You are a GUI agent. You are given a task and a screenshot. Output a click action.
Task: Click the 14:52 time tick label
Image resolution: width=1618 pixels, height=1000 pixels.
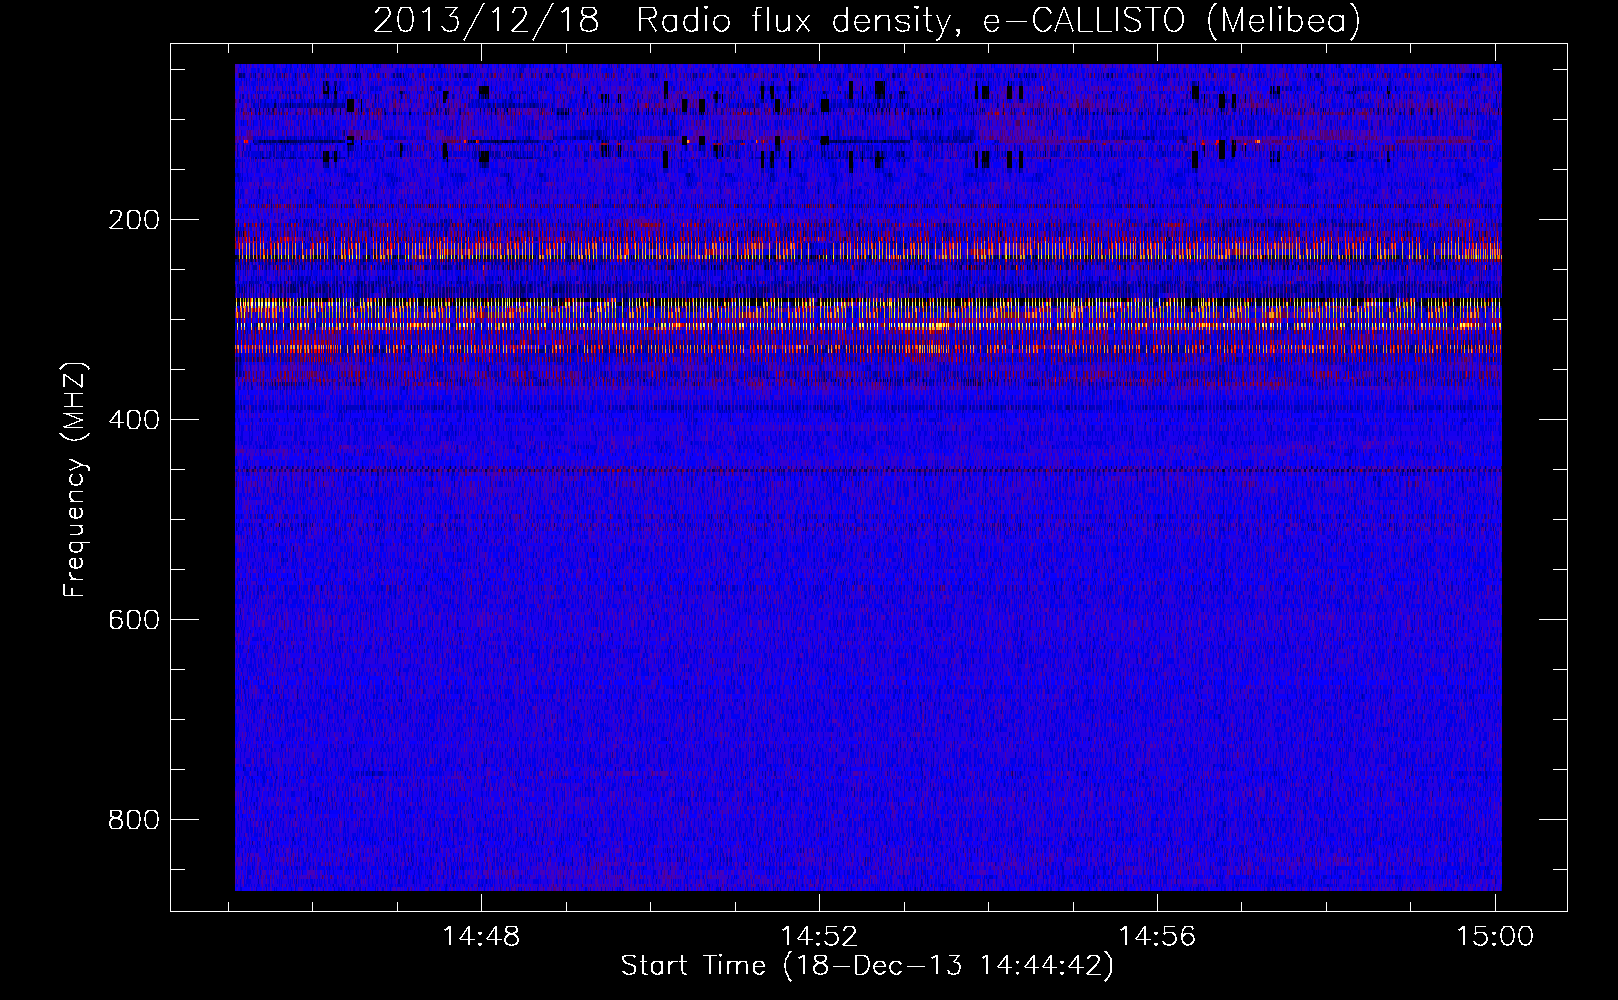pyautogui.click(x=819, y=937)
